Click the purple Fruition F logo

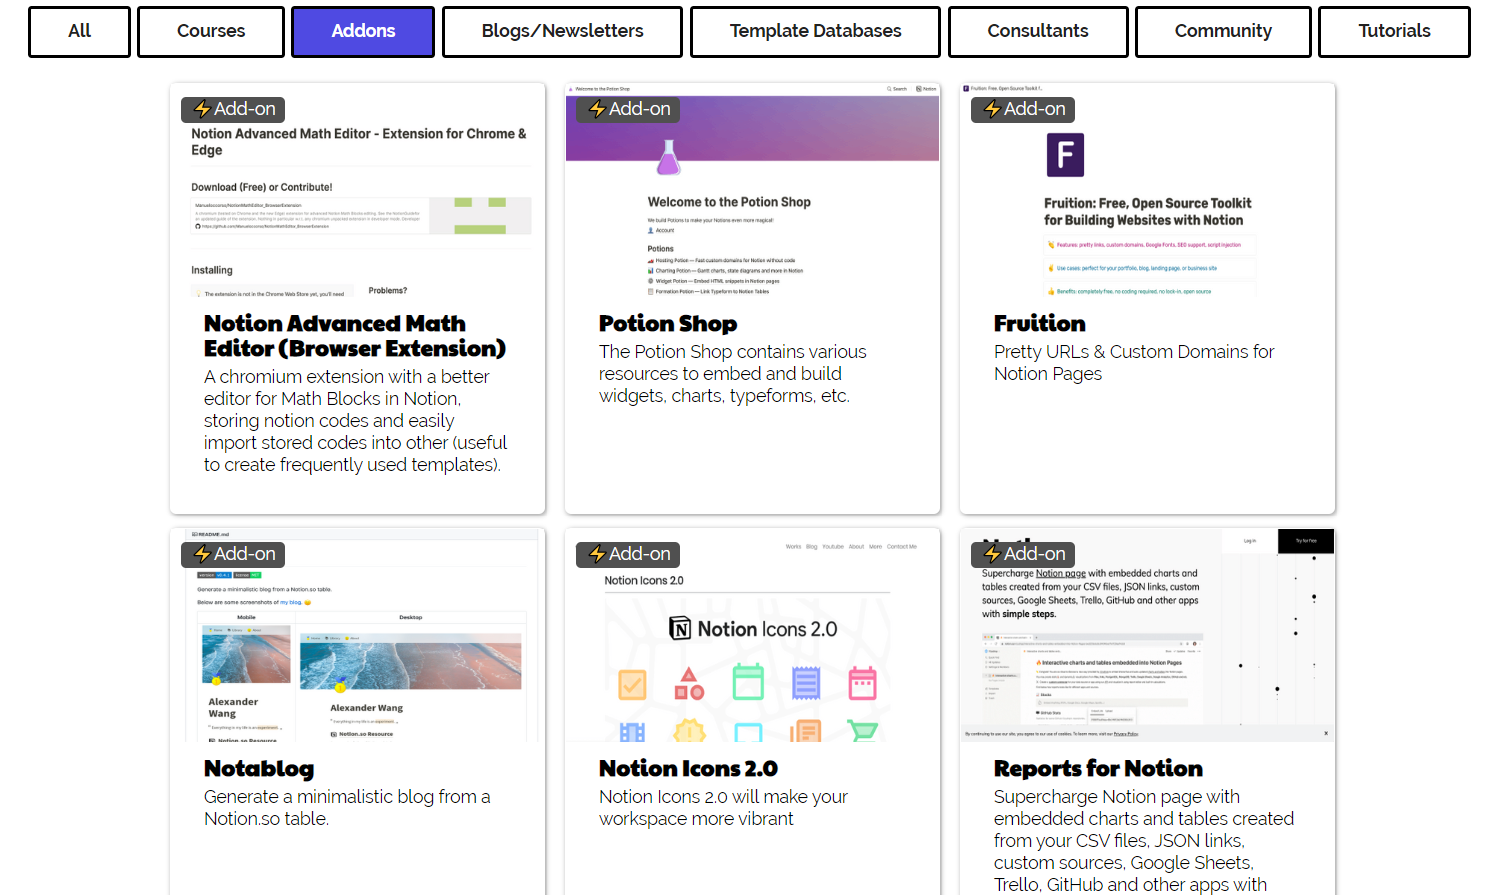click(1065, 155)
